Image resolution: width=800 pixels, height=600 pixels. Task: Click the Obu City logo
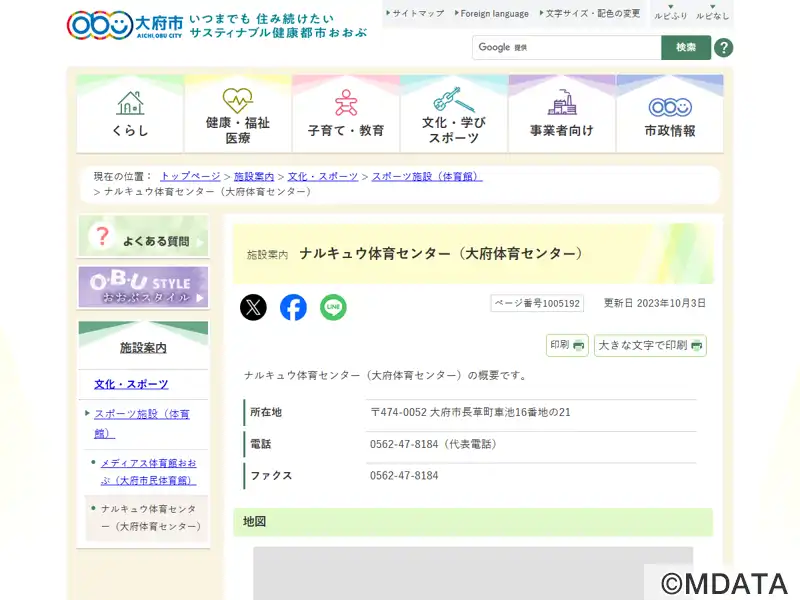coord(125,24)
